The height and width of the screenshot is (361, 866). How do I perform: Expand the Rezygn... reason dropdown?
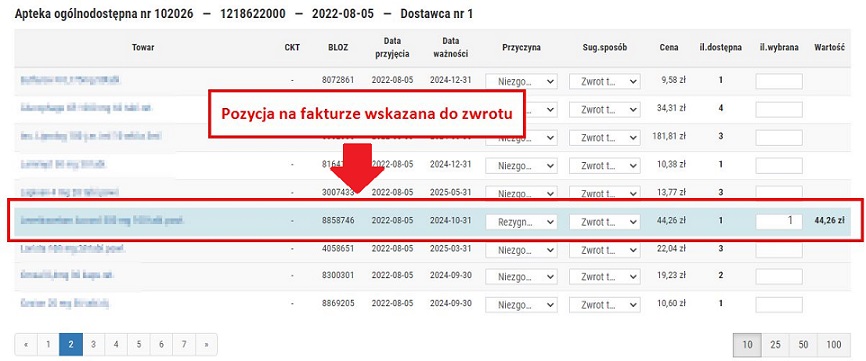click(x=521, y=221)
